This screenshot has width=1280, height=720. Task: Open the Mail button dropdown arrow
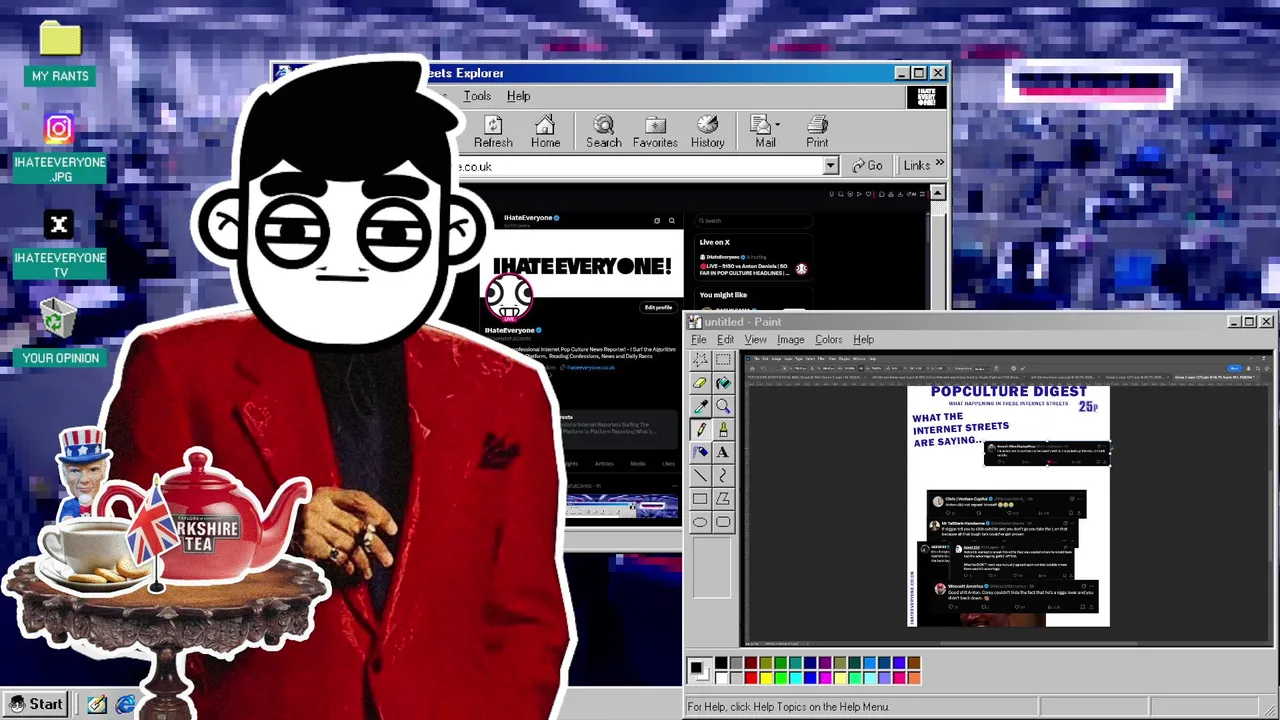tap(778, 125)
